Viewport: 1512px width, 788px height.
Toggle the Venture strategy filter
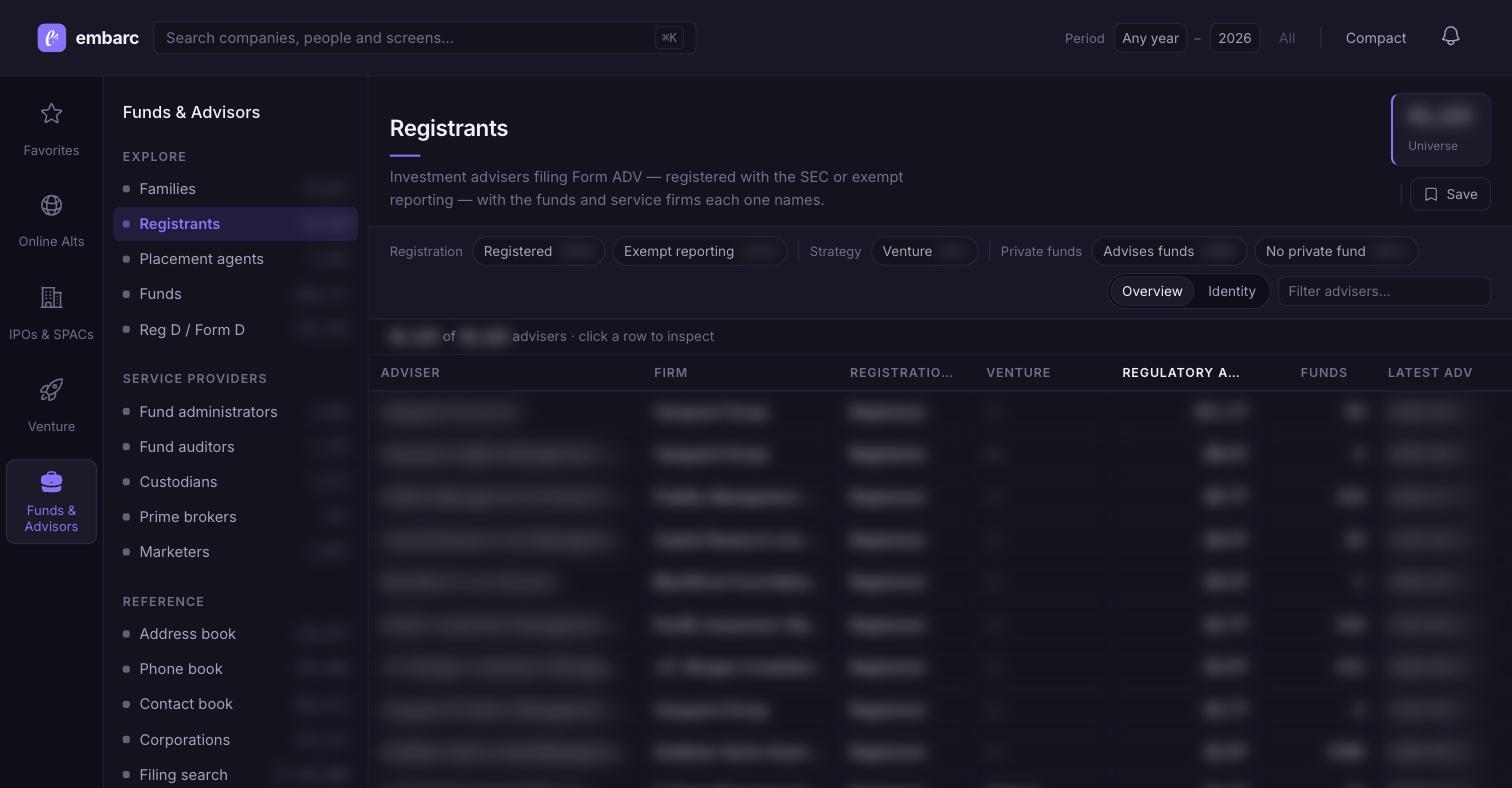coord(924,251)
